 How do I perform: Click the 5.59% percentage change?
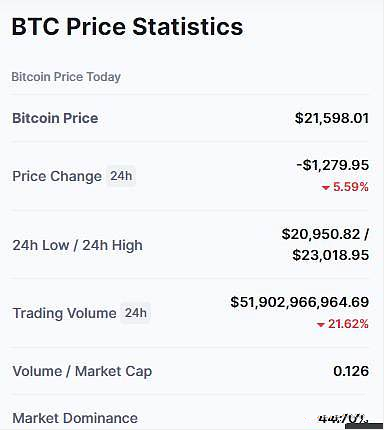click(351, 187)
